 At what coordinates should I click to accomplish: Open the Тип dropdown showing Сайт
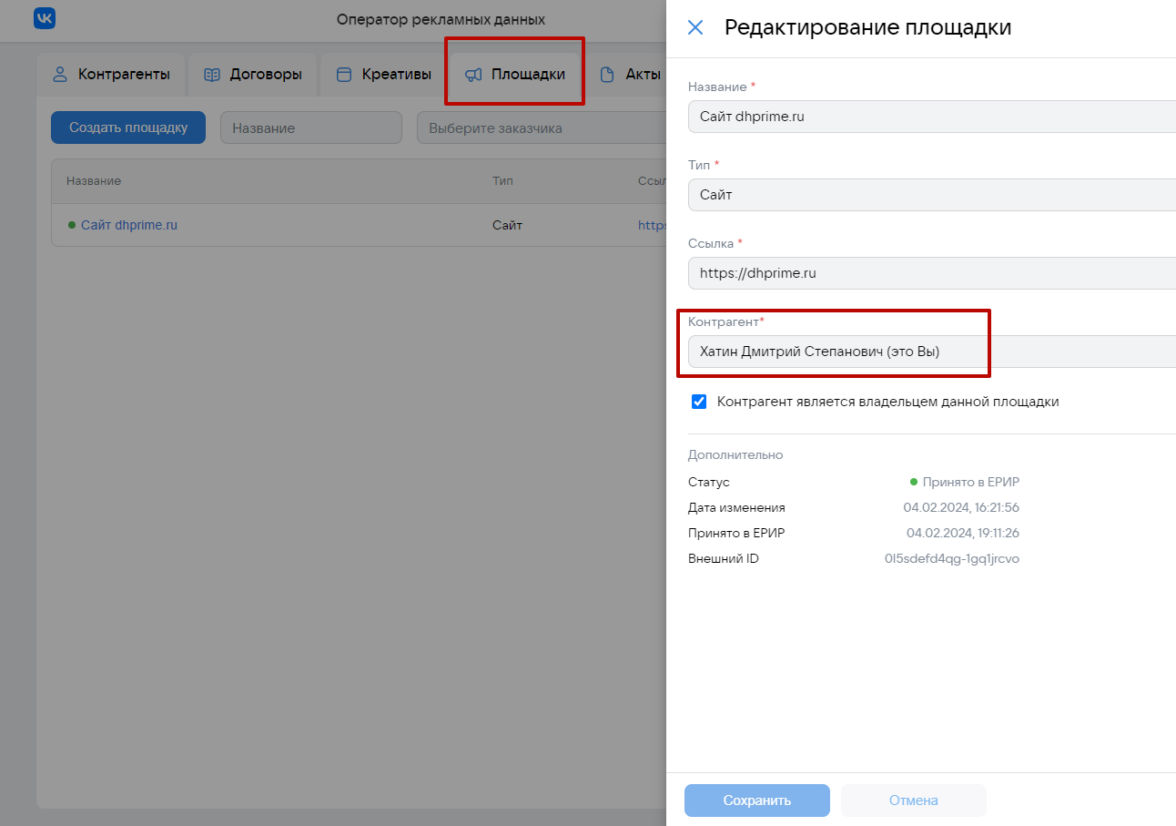pos(930,195)
